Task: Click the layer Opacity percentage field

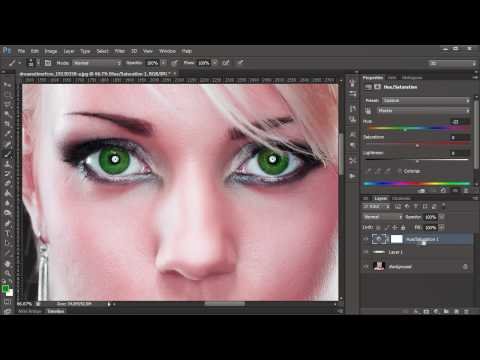Action: (x=430, y=217)
